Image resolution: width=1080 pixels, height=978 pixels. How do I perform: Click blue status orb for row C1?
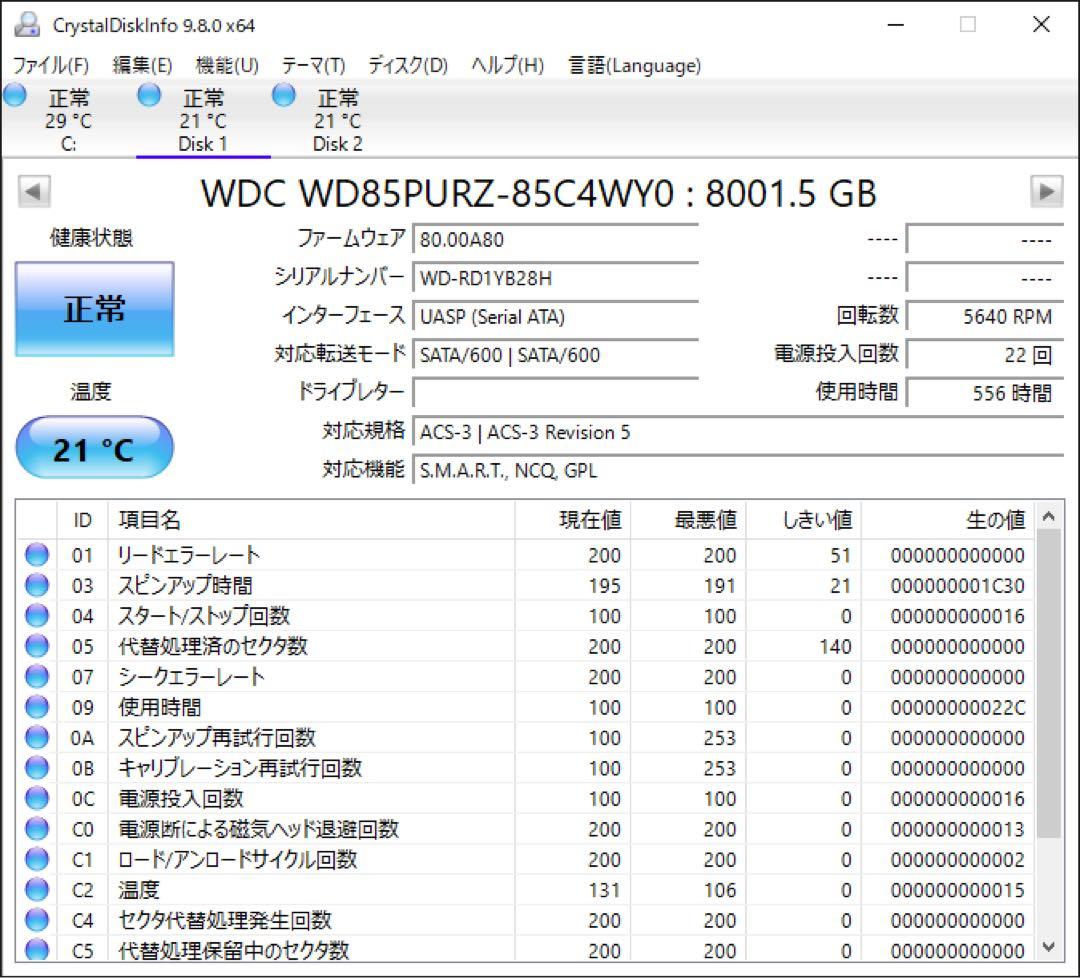point(37,860)
